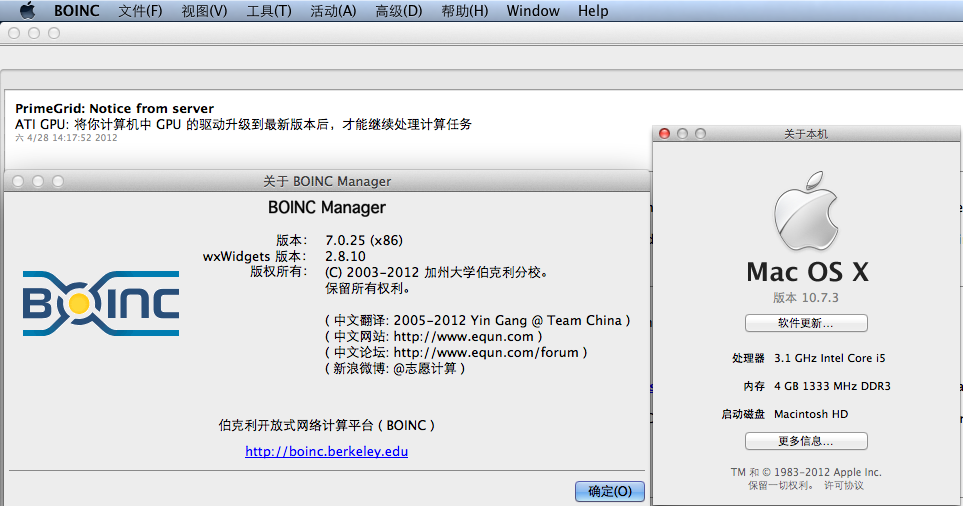This screenshot has width=963, height=506.
Task: Open the Apple menu
Action: pos(28,10)
